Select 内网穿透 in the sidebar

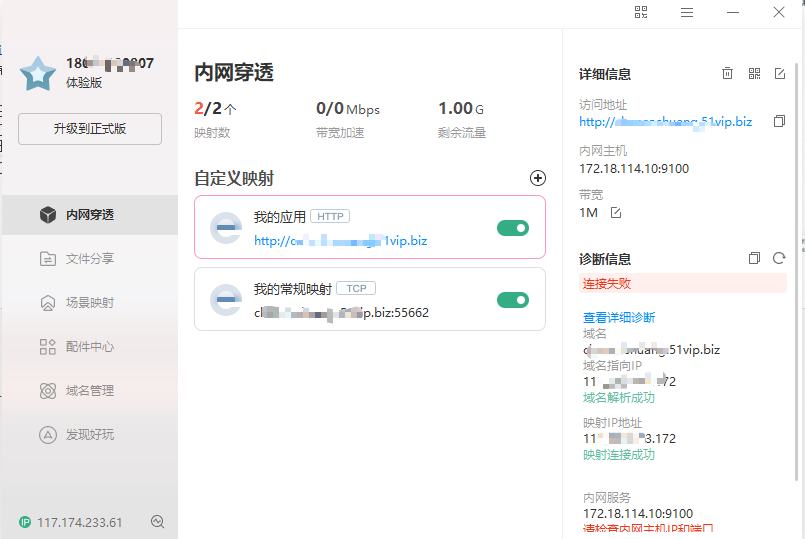[x=90, y=215]
